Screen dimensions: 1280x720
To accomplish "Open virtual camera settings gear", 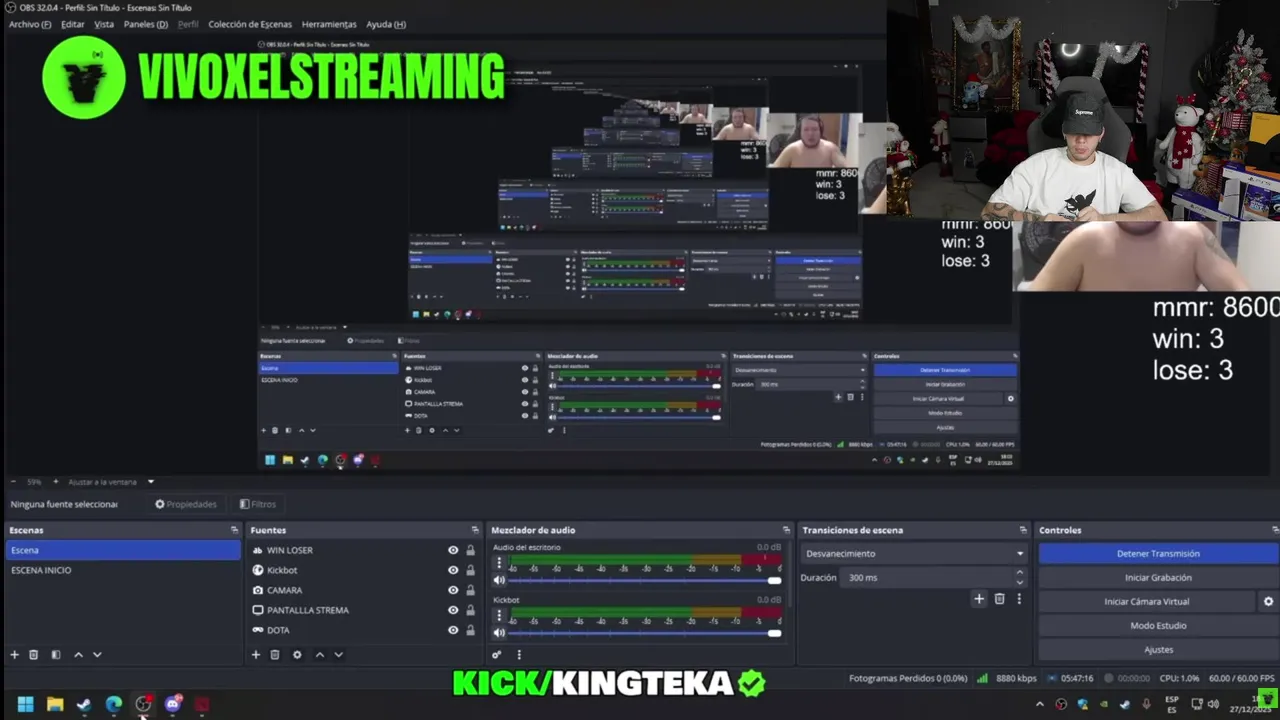I will click(1268, 601).
